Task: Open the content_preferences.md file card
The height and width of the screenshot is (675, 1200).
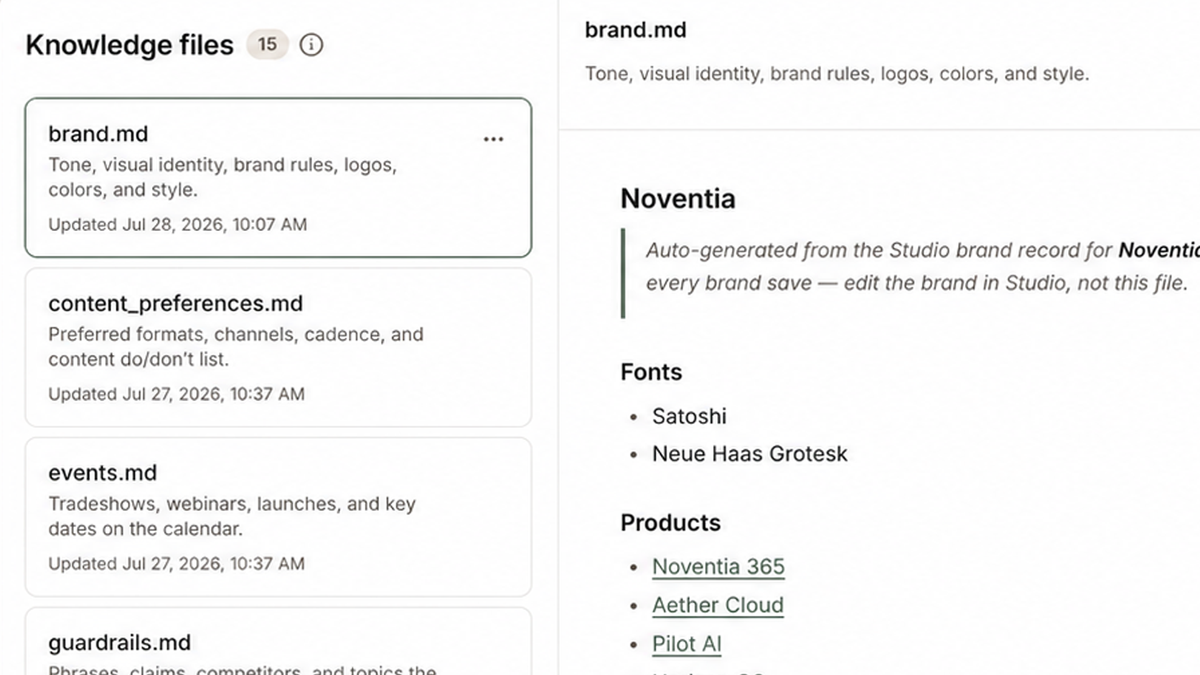Action: click(x=278, y=348)
